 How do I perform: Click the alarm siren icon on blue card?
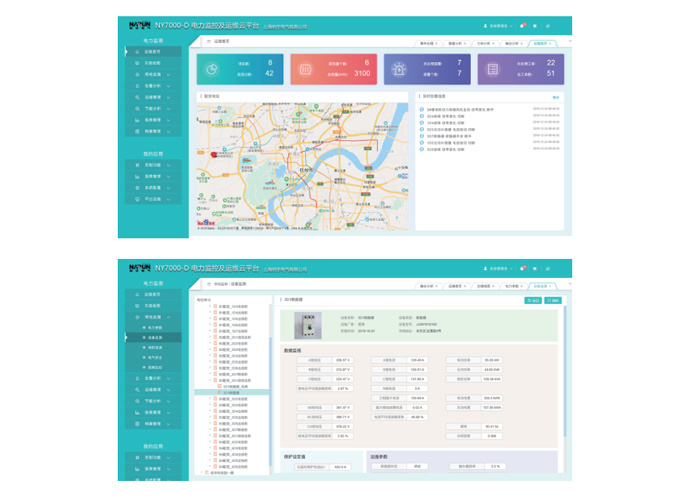[401, 68]
